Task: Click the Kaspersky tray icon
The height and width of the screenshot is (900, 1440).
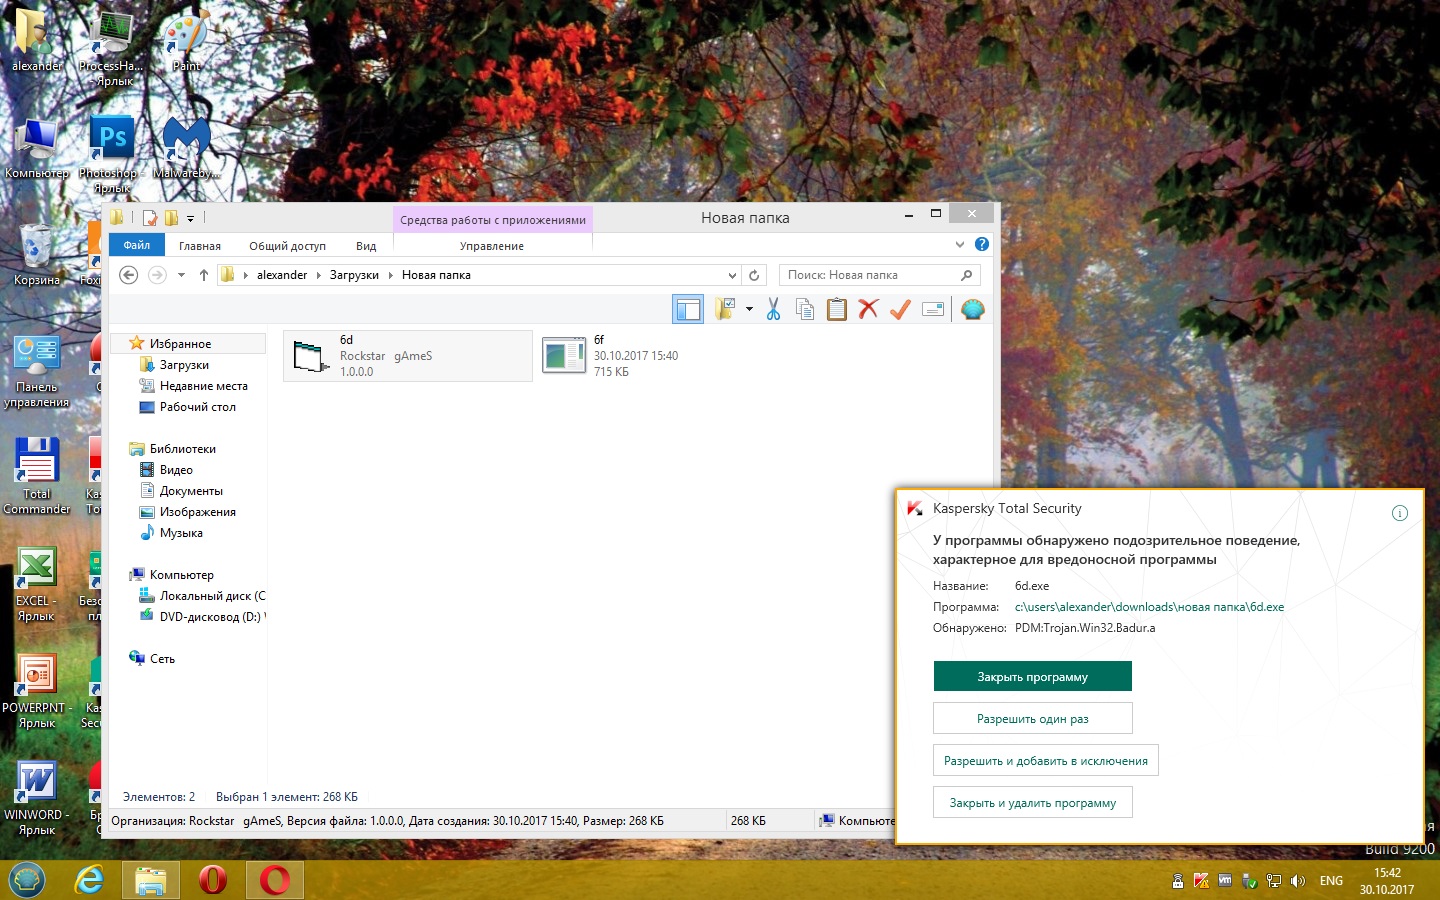Action: pos(1201,881)
